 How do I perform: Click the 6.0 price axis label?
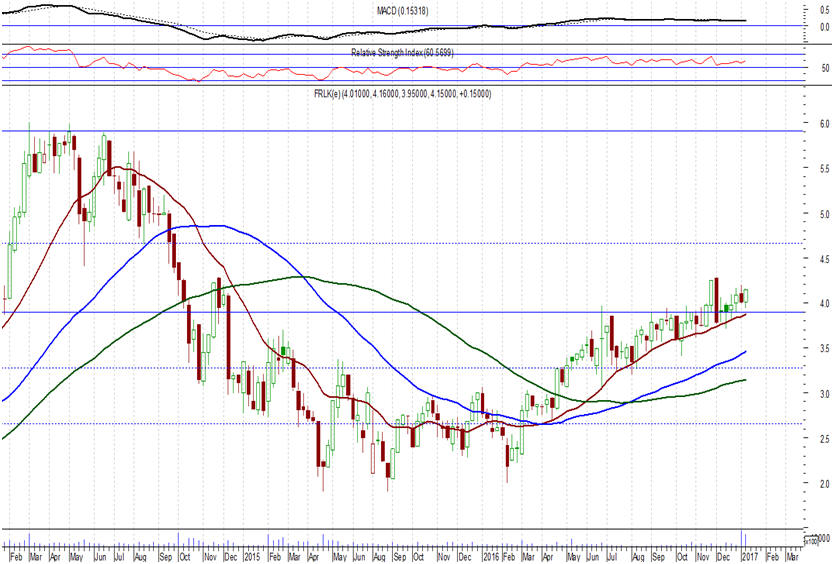click(824, 123)
